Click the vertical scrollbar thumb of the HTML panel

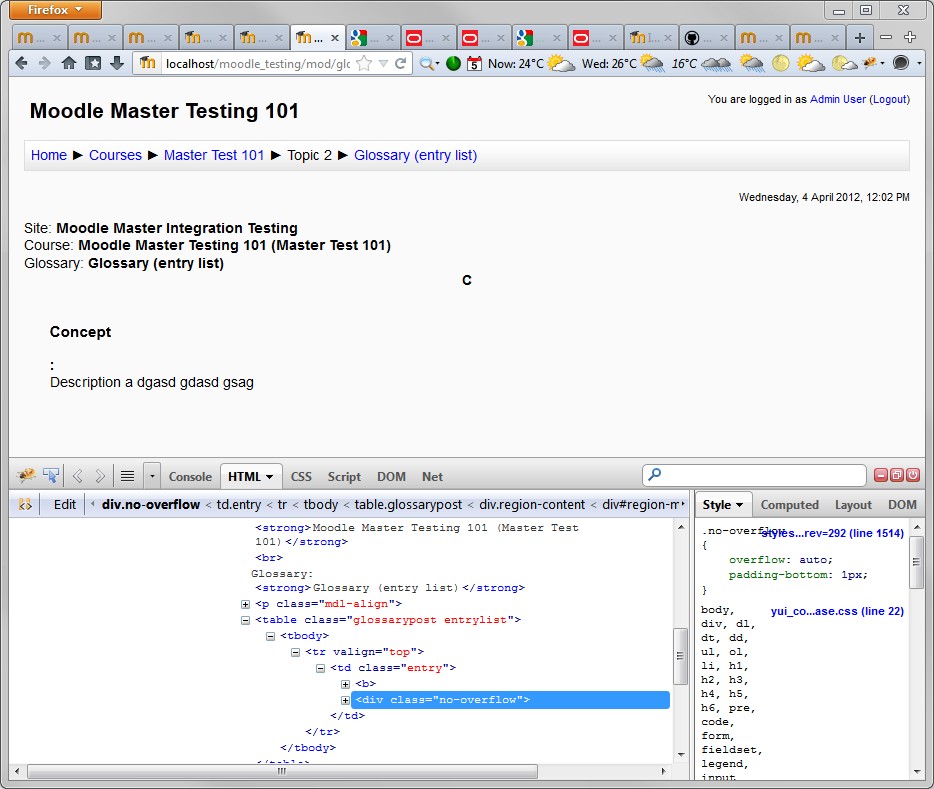tap(680, 656)
